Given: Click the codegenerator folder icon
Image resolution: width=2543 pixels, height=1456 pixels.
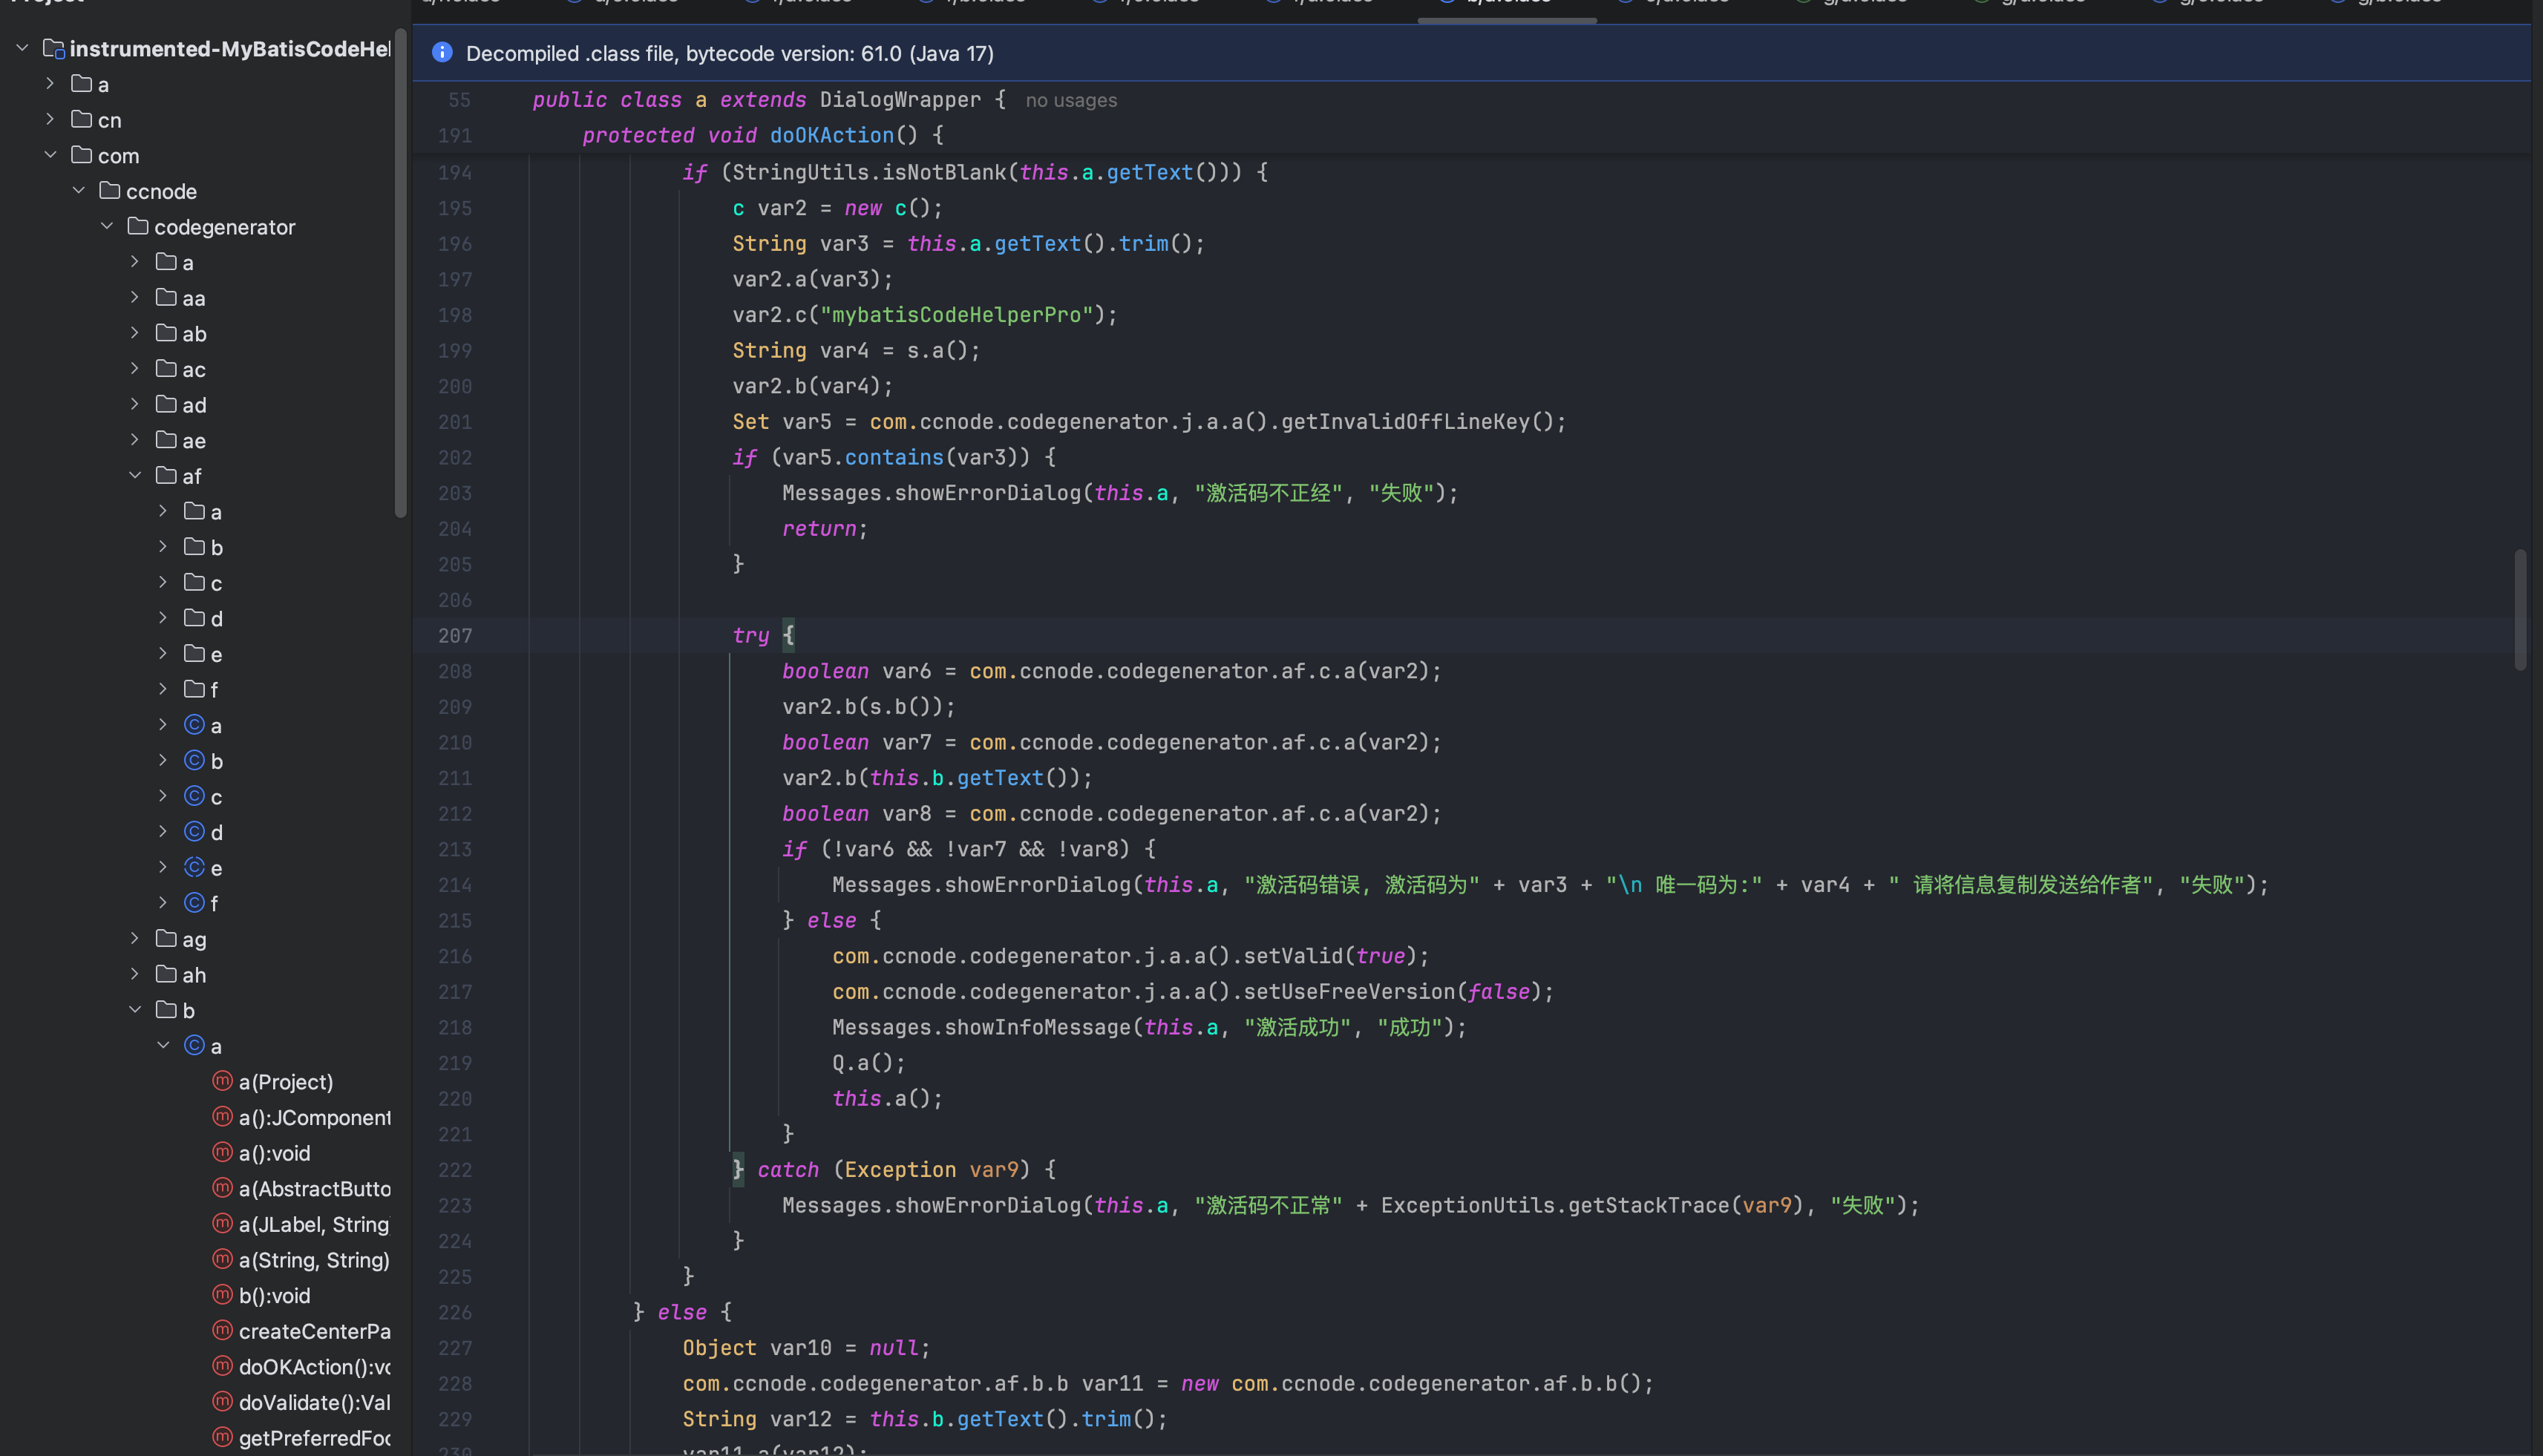Looking at the screenshot, I should point(138,227).
